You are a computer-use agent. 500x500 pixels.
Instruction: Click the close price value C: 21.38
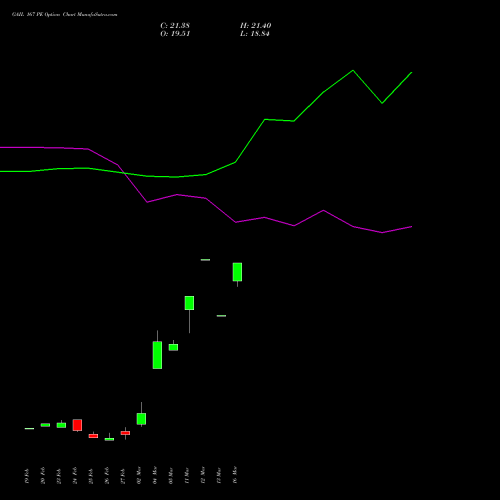[x=175, y=26]
